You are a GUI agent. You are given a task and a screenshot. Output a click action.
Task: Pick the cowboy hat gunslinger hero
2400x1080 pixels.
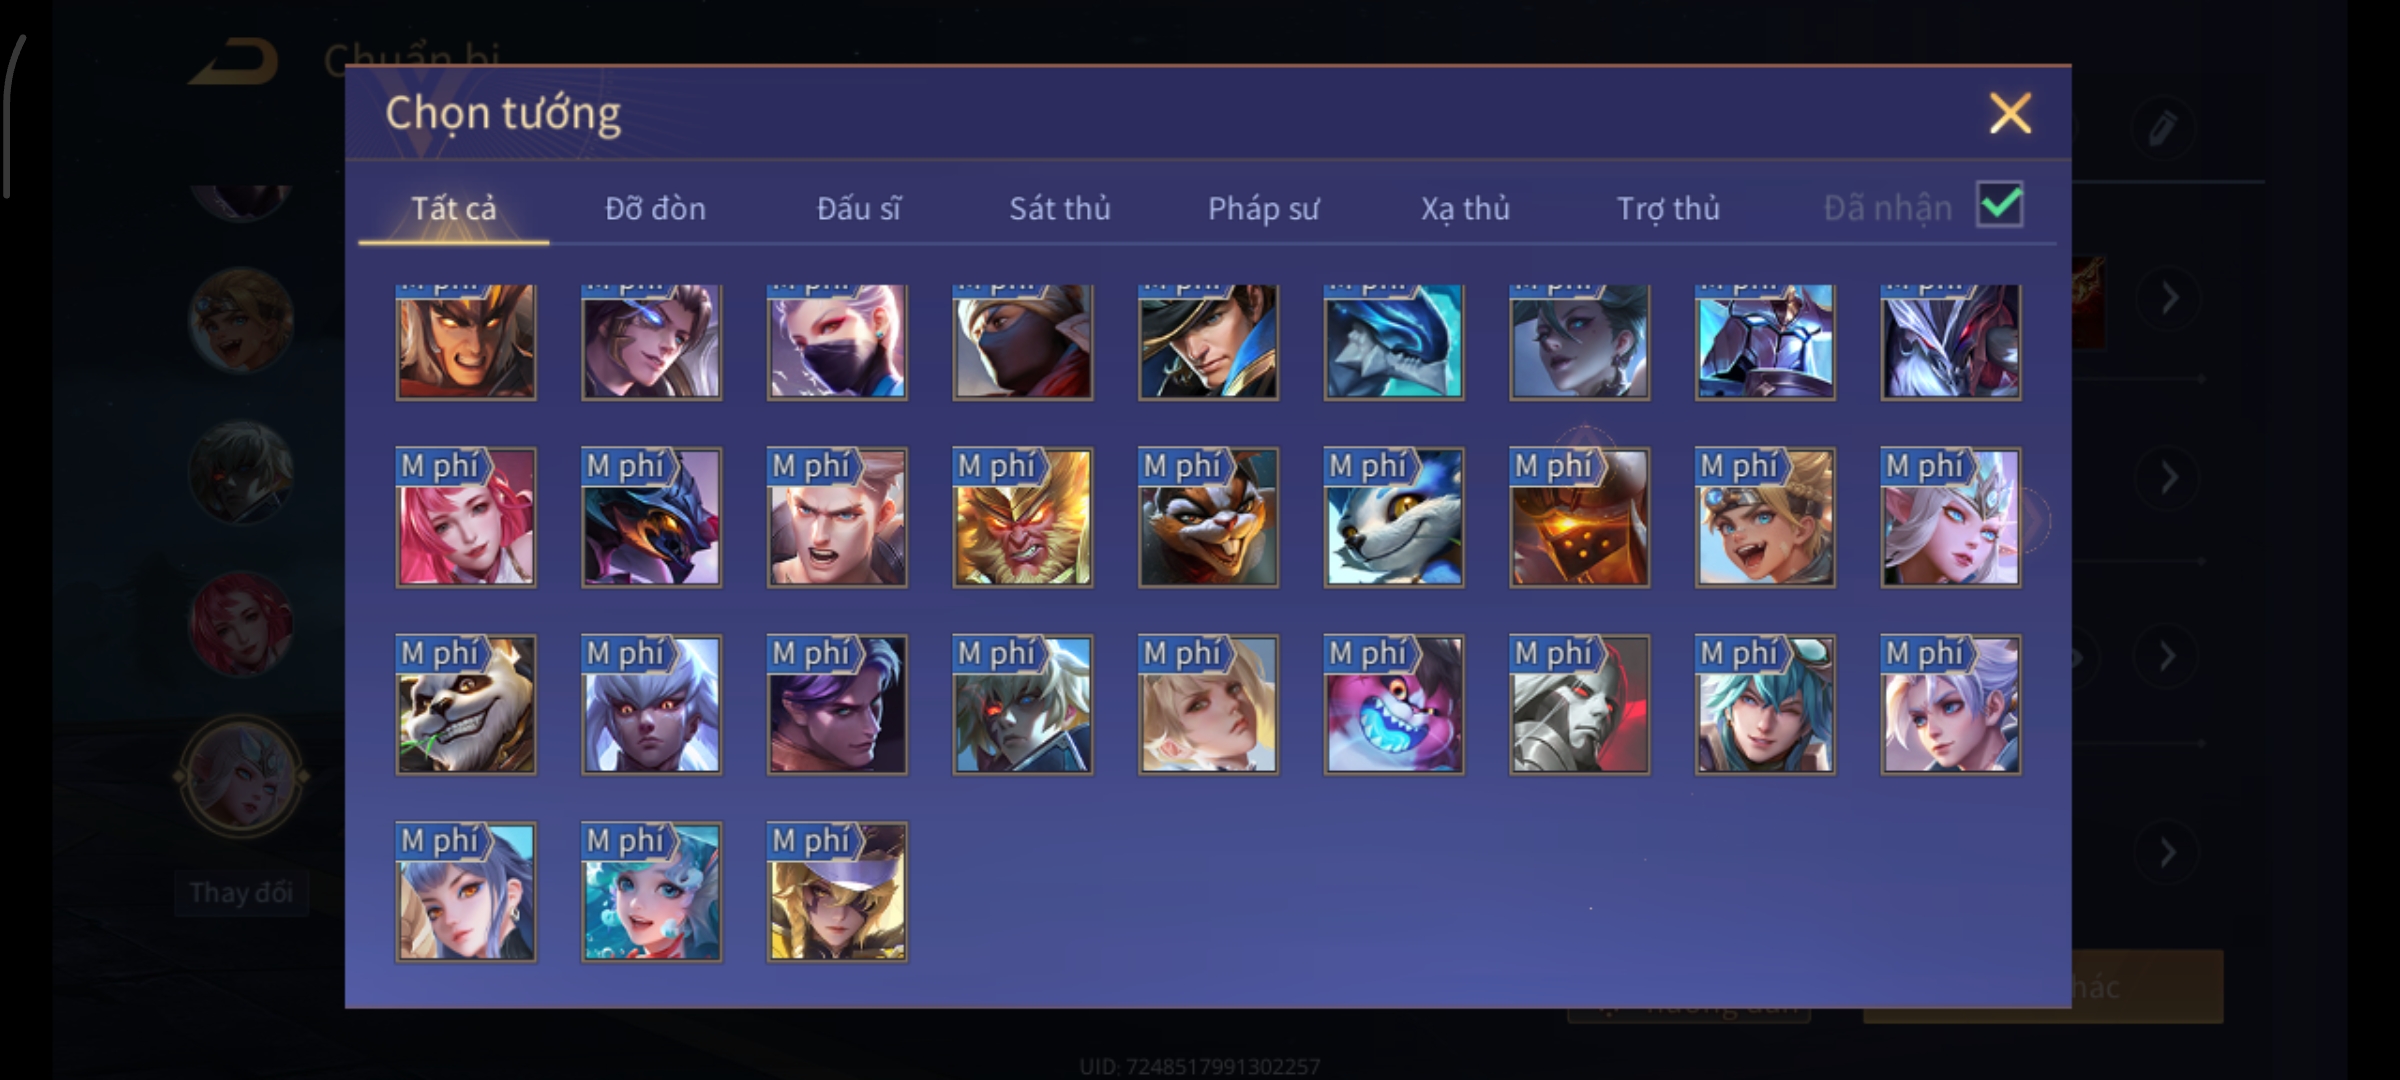point(1208,342)
